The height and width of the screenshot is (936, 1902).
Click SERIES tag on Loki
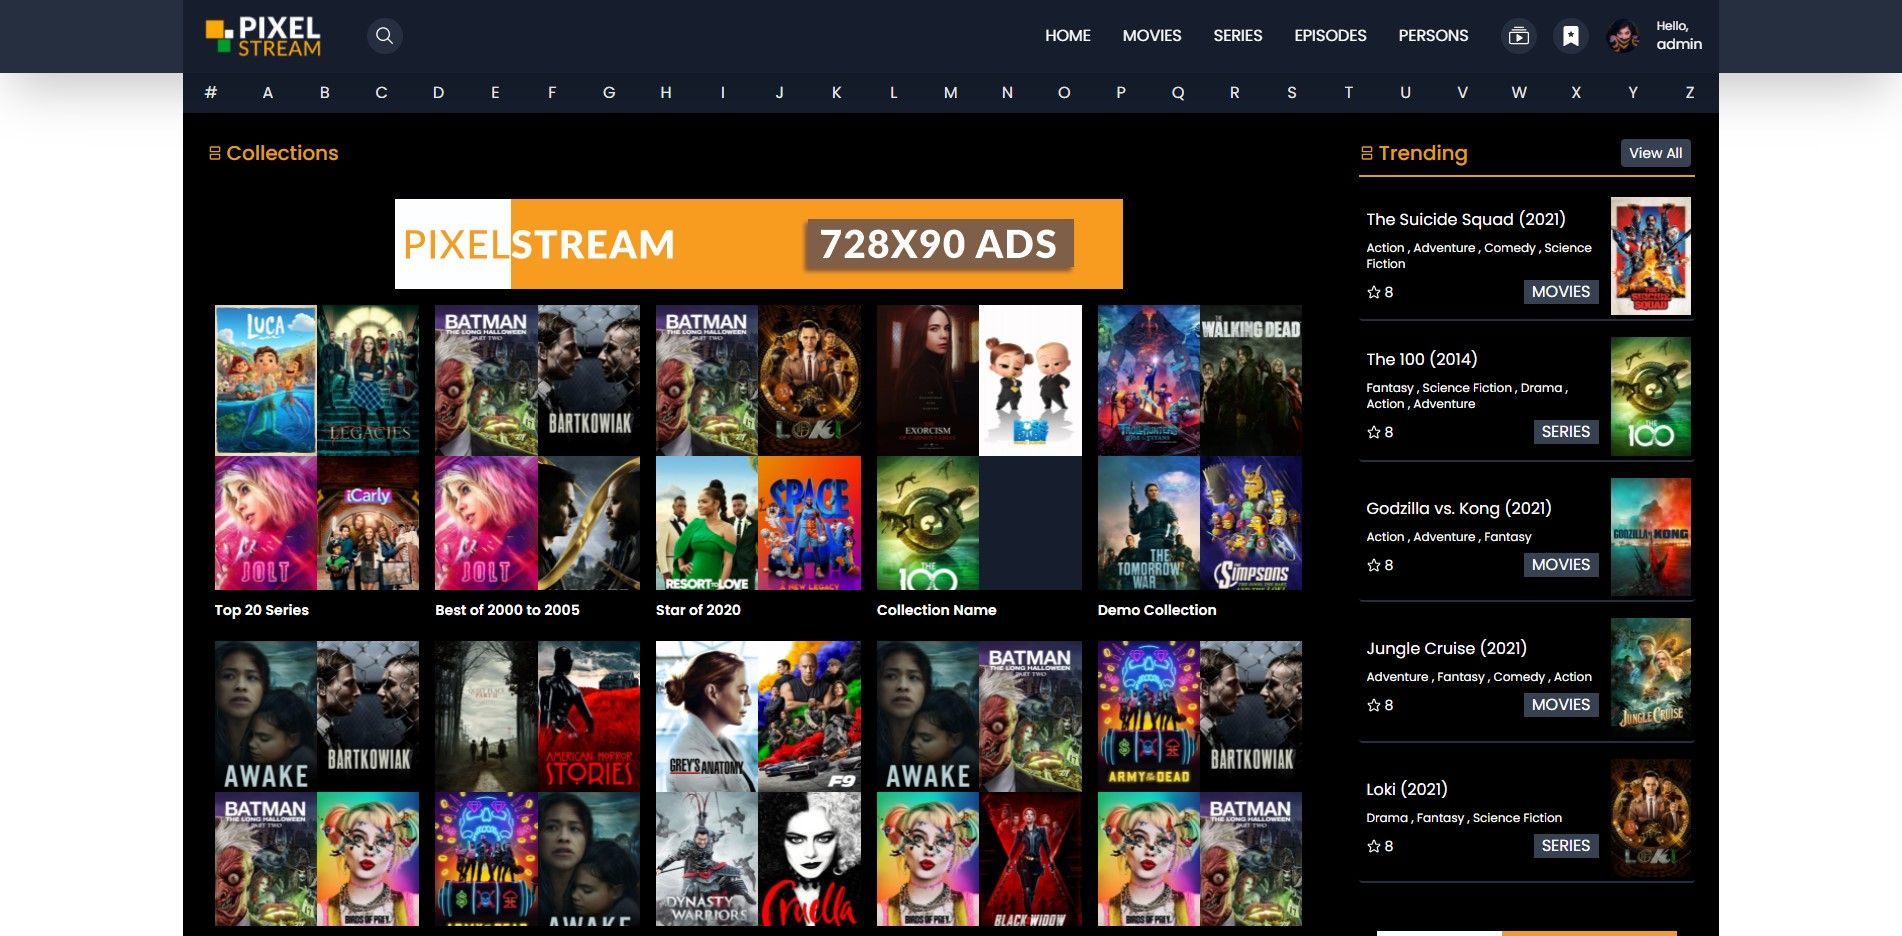(x=1565, y=846)
